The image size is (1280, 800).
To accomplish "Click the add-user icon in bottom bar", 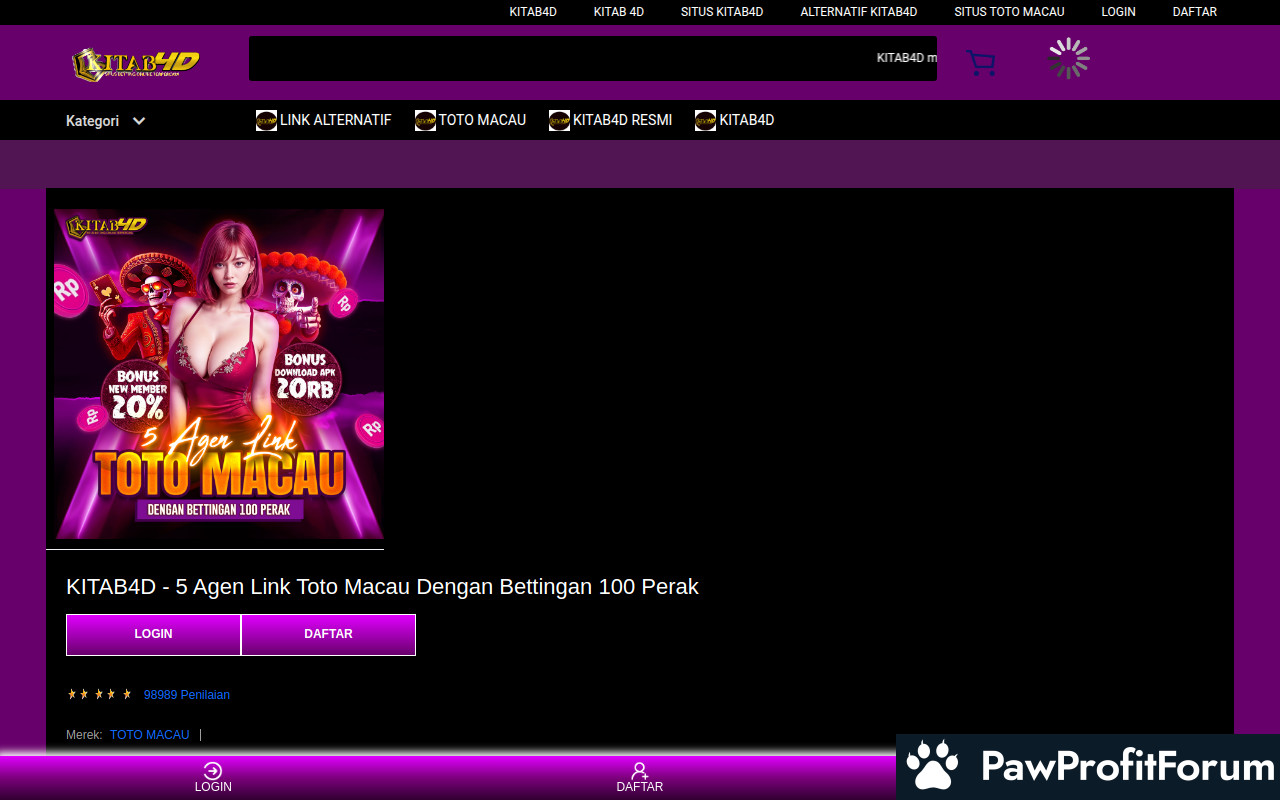I will [x=640, y=770].
